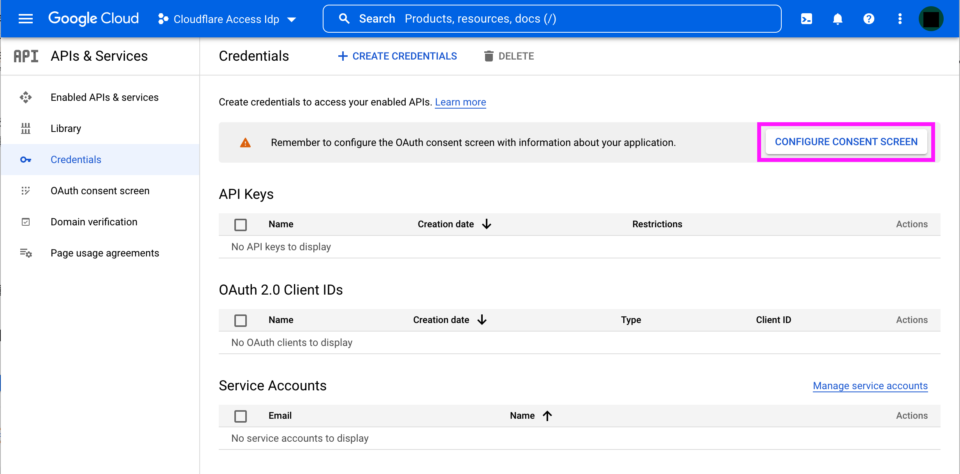Image resolution: width=960 pixels, height=474 pixels.
Task: Select all checkbox in API Keys table
Action: point(241,225)
